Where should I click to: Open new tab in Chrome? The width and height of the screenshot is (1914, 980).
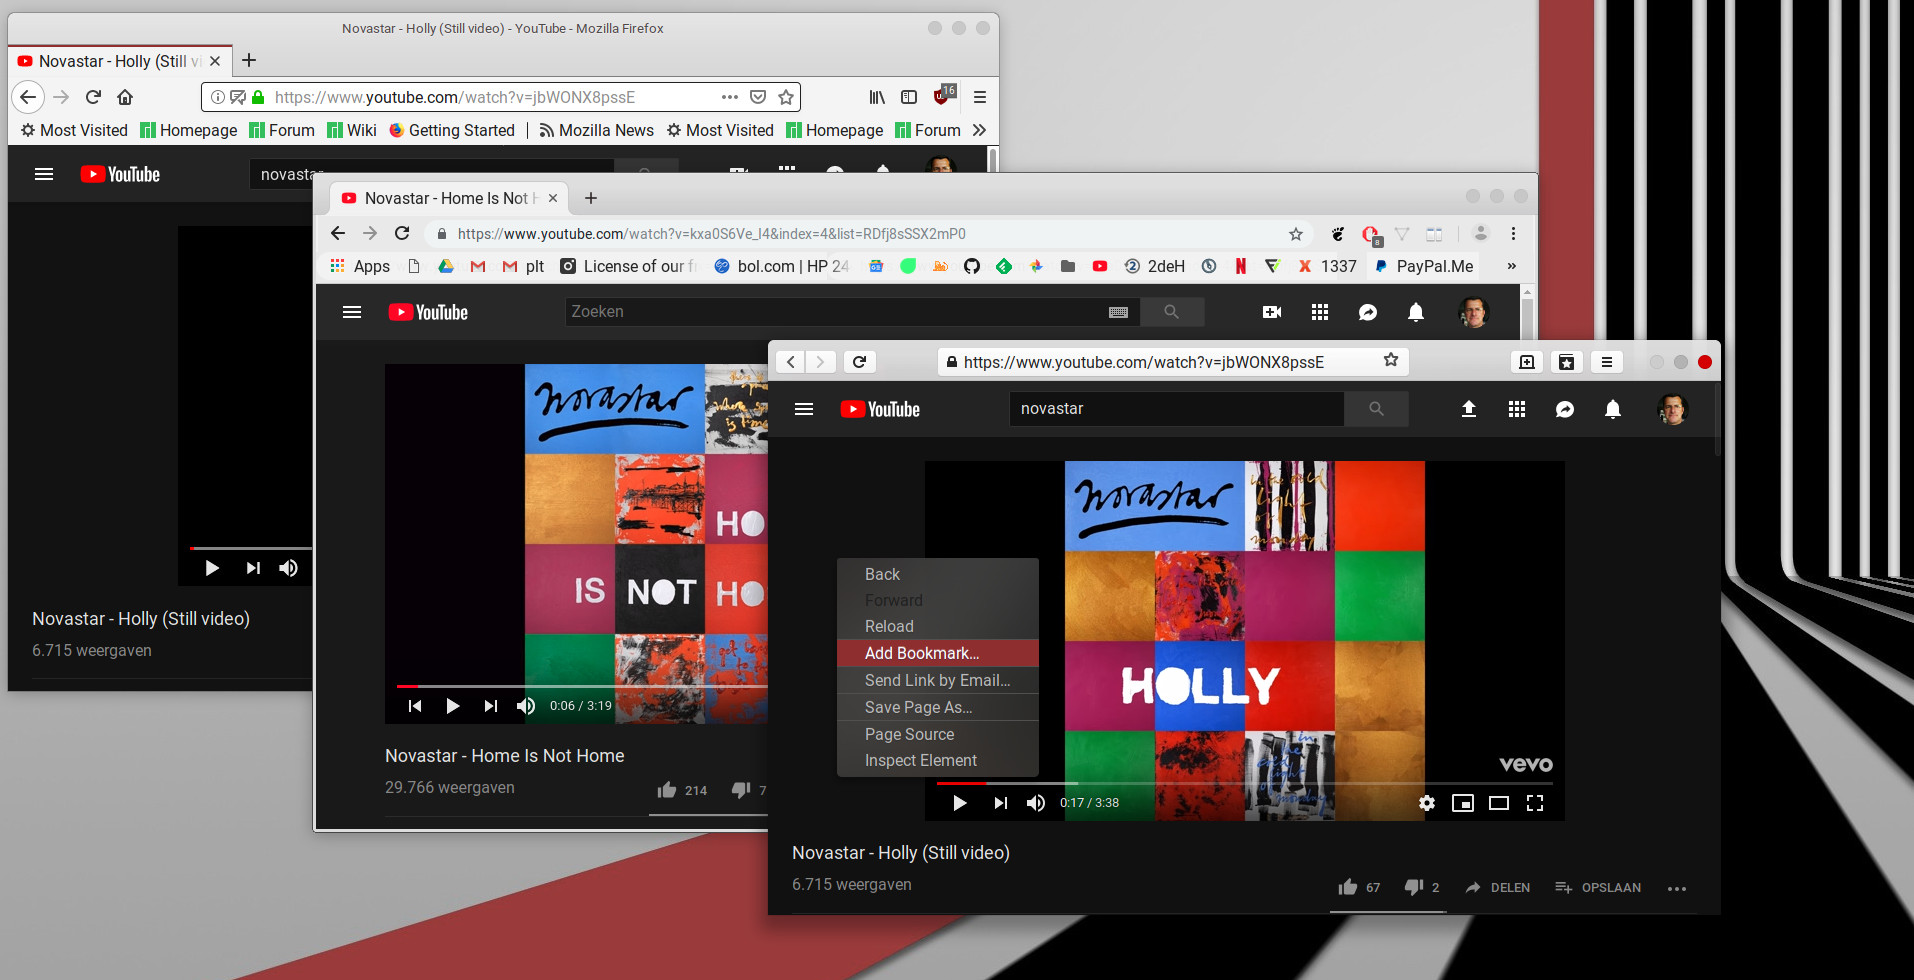(591, 198)
